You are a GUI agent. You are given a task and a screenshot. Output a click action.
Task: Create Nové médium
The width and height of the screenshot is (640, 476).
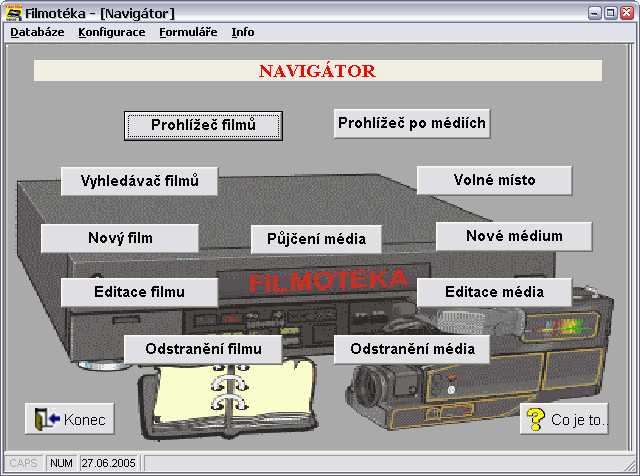(x=514, y=236)
